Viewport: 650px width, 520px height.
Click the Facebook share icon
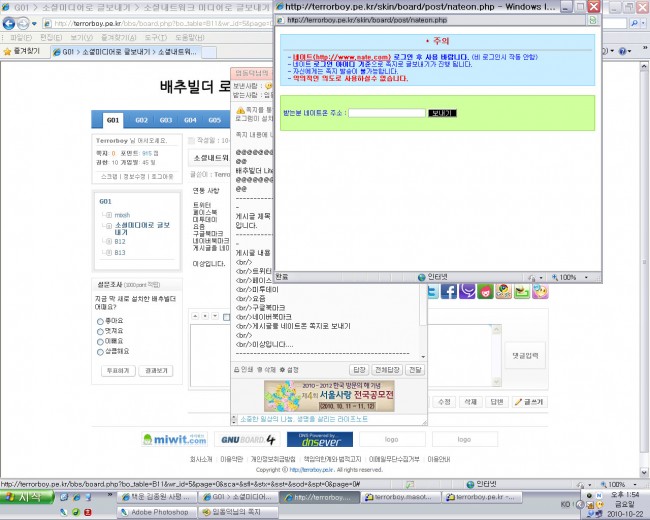point(449,291)
